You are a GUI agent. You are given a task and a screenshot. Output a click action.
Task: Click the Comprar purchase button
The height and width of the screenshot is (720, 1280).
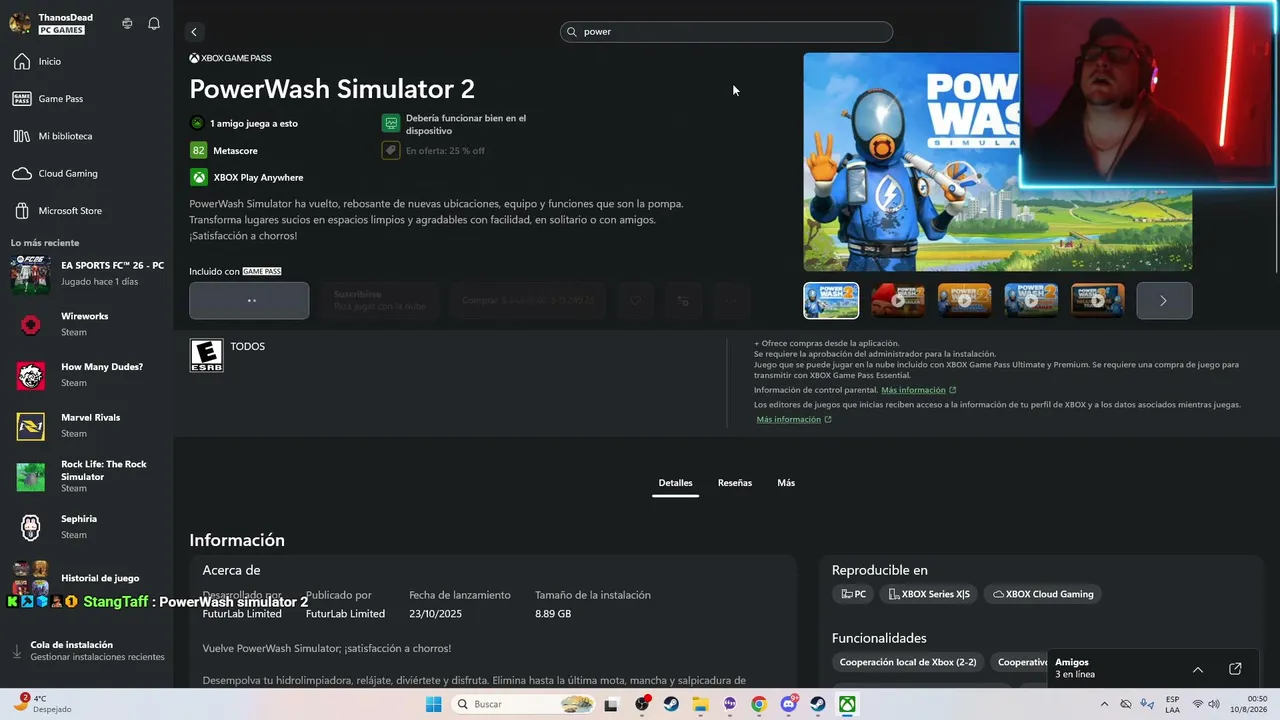pos(528,300)
